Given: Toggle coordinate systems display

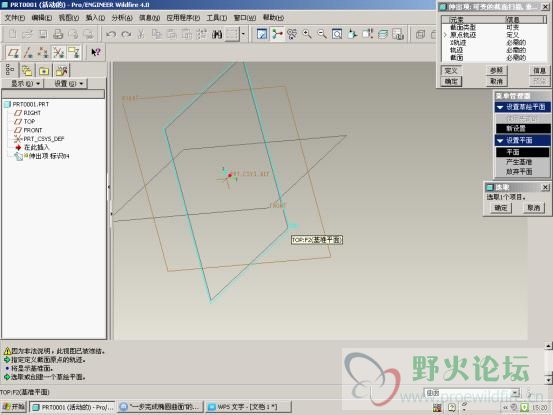Looking at the screenshot, I should tap(59, 53).
